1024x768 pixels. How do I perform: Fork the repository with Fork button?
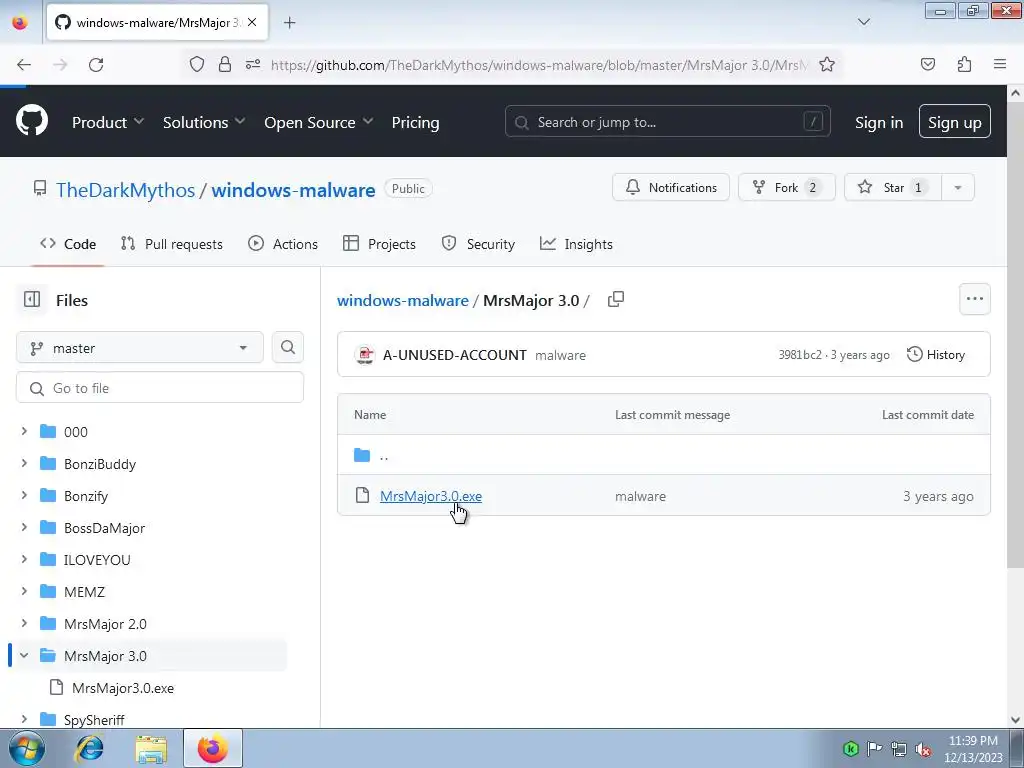pyautogui.click(x=786, y=187)
